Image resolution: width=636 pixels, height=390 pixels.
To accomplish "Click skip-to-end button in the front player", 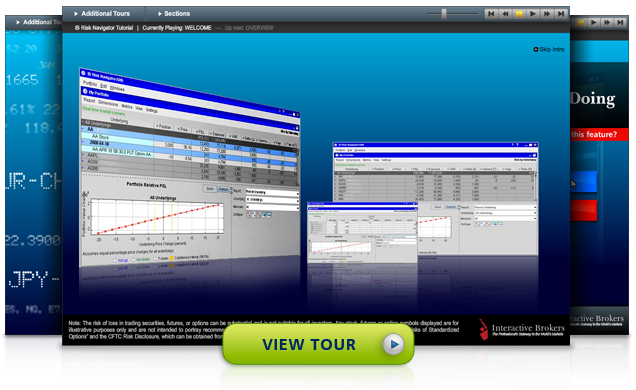I will (x=561, y=14).
